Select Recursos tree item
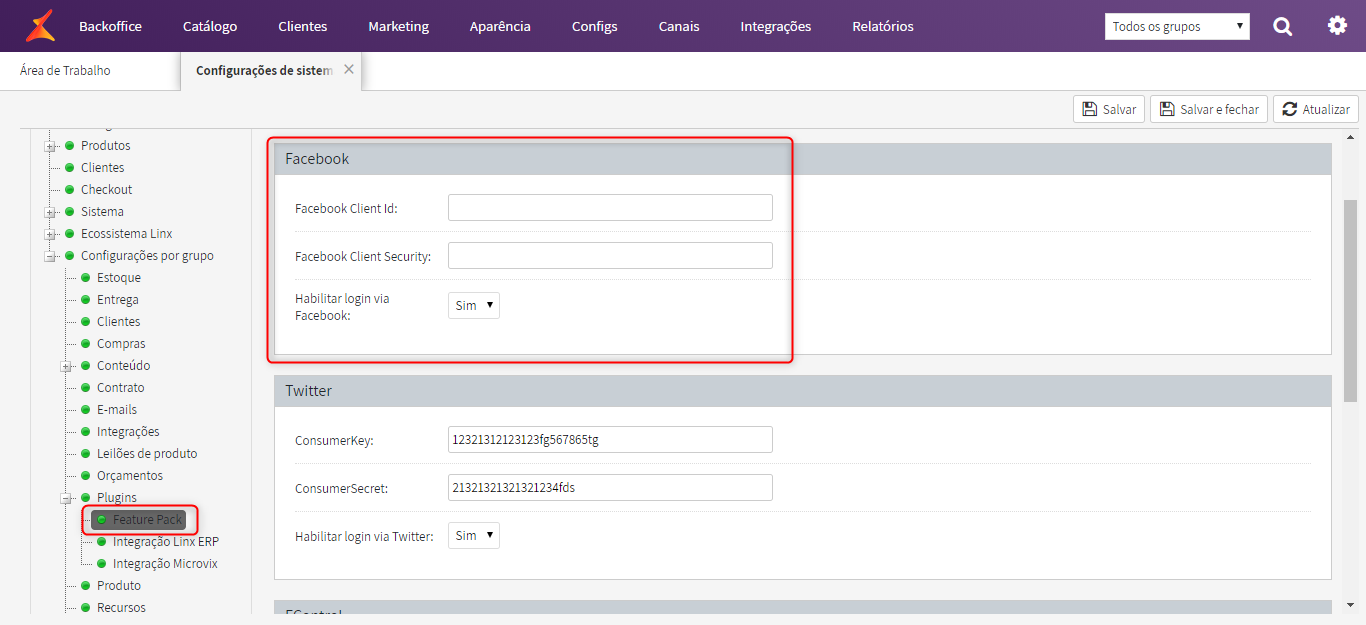The height and width of the screenshot is (625, 1366). point(121,608)
